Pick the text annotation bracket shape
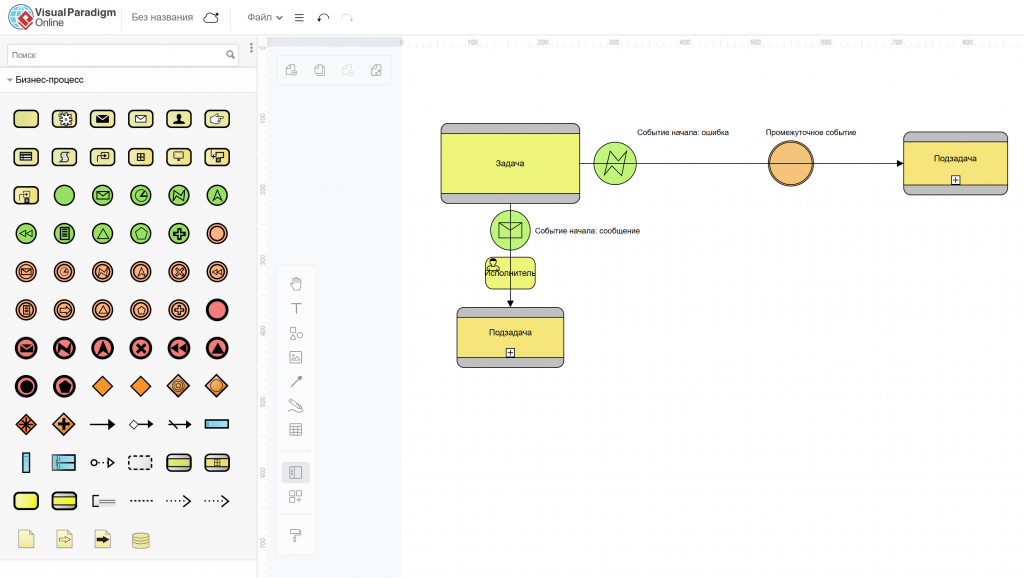This screenshot has width=1024, height=578. click(103, 501)
